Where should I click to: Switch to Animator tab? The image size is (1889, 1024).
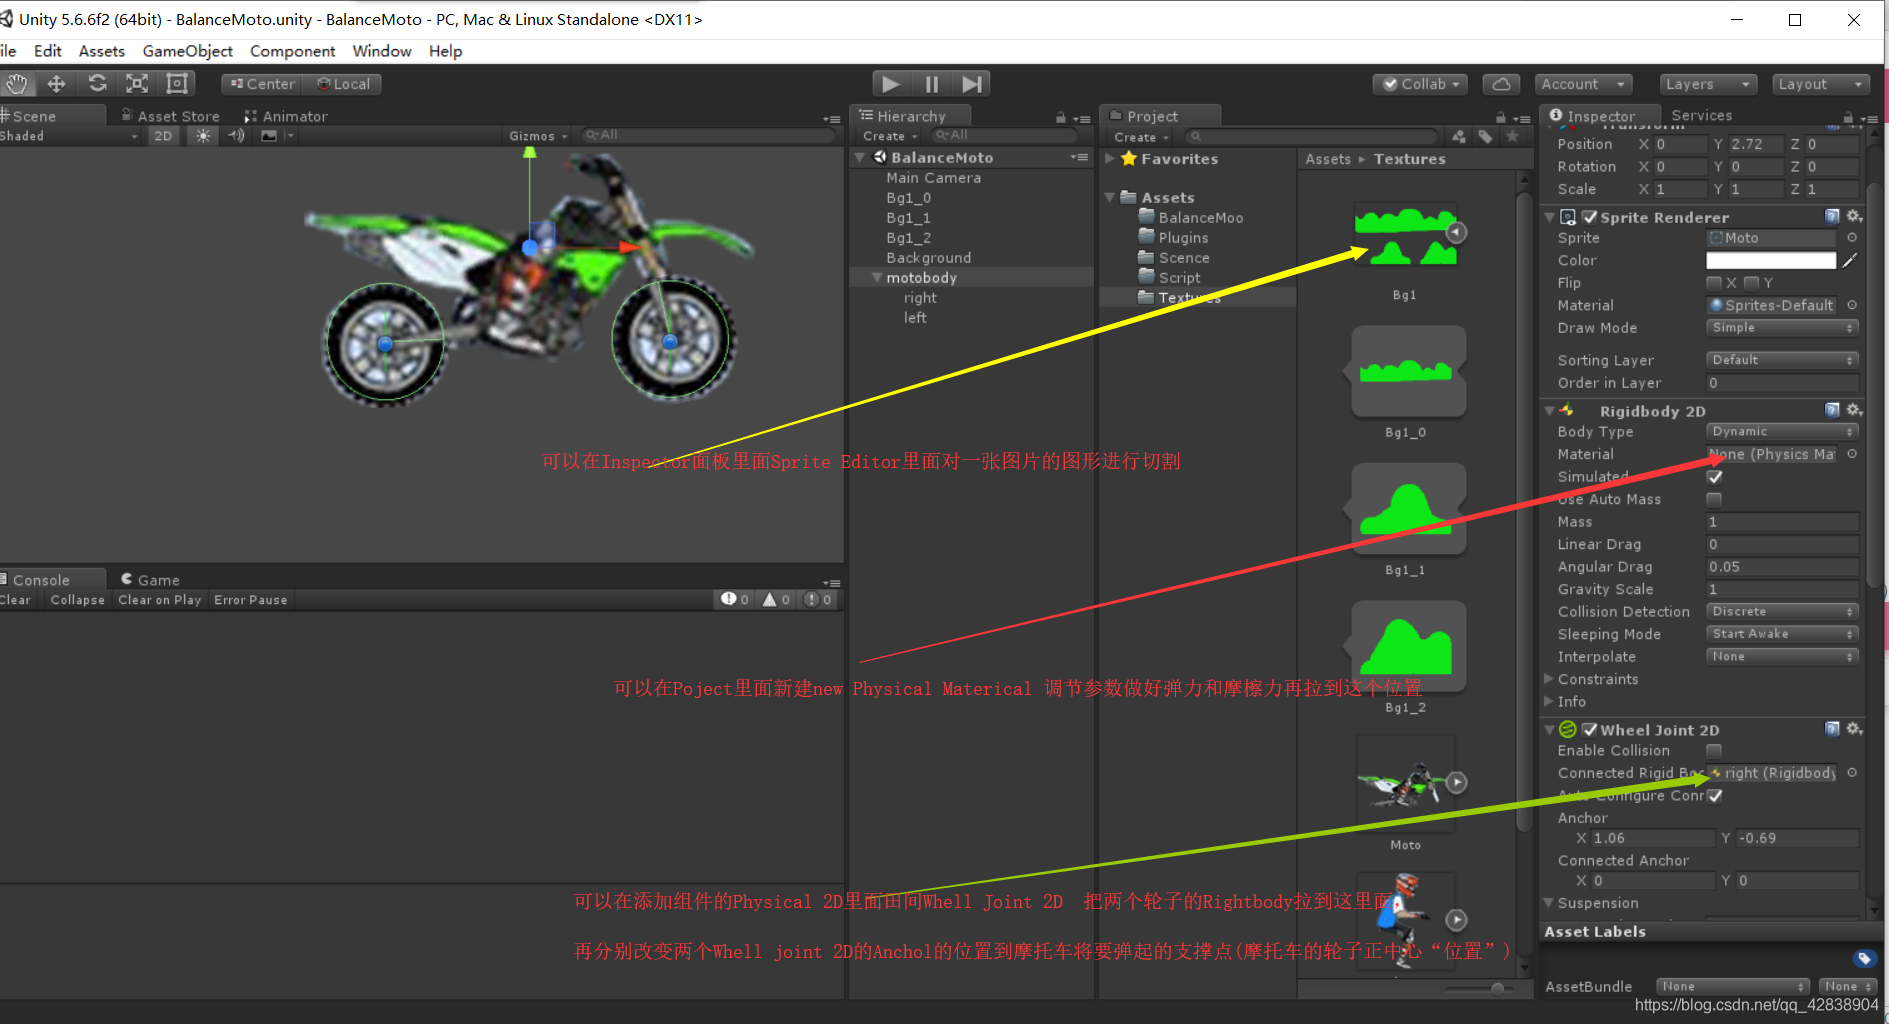(x=286, y=116)
